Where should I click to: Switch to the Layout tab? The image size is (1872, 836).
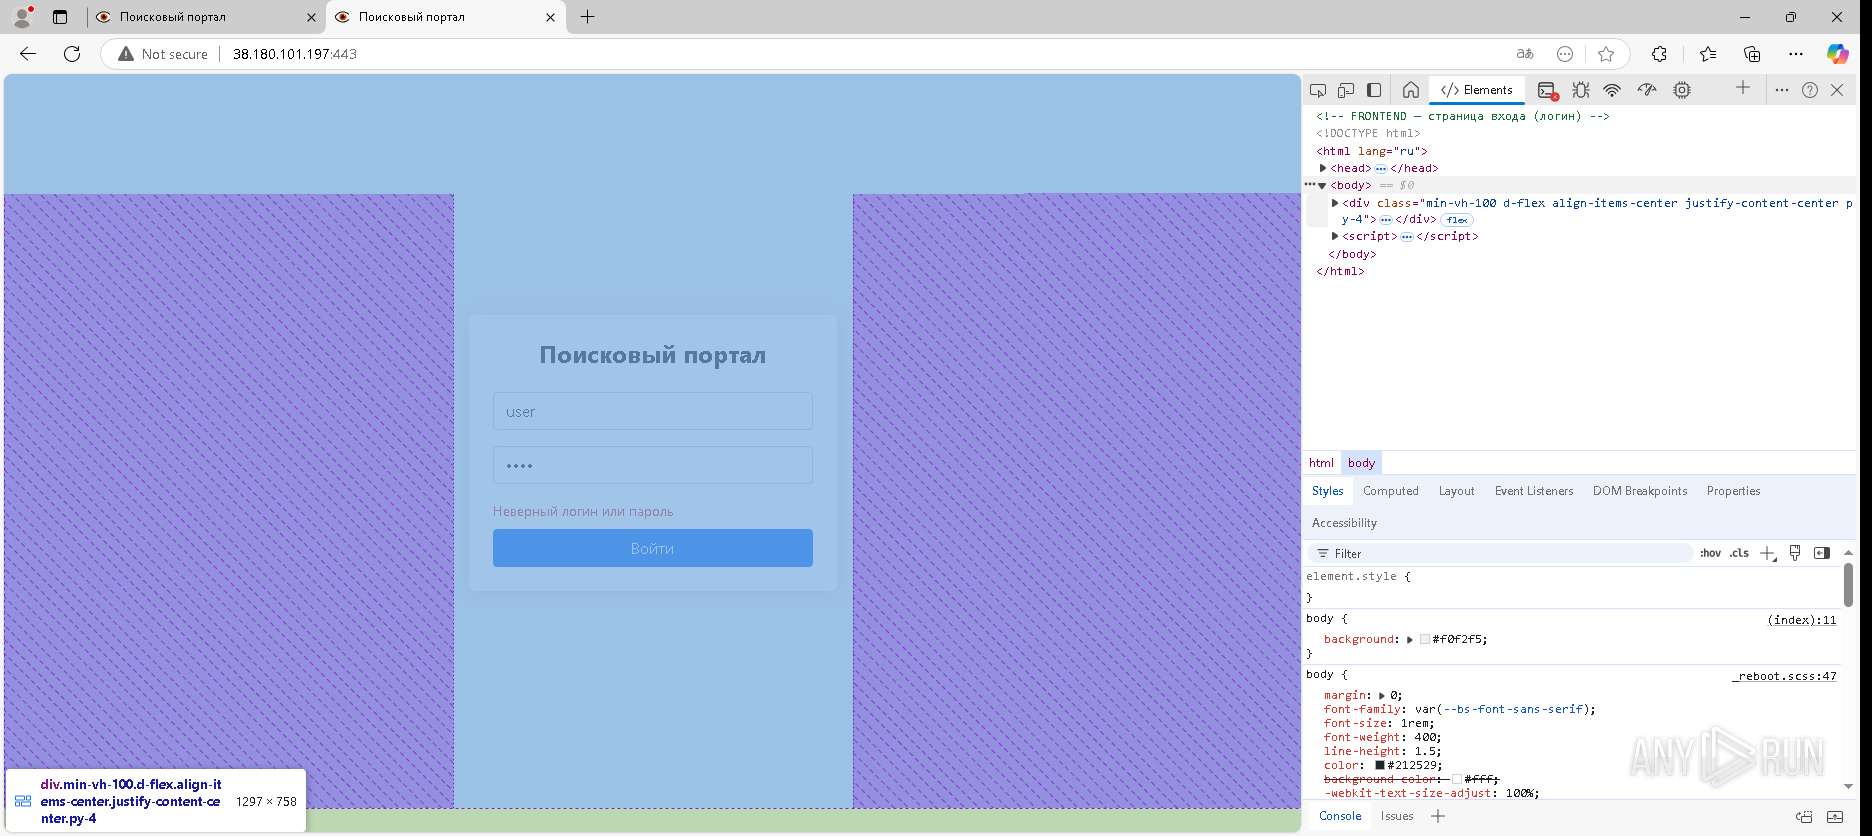[x=1456, y=491]
